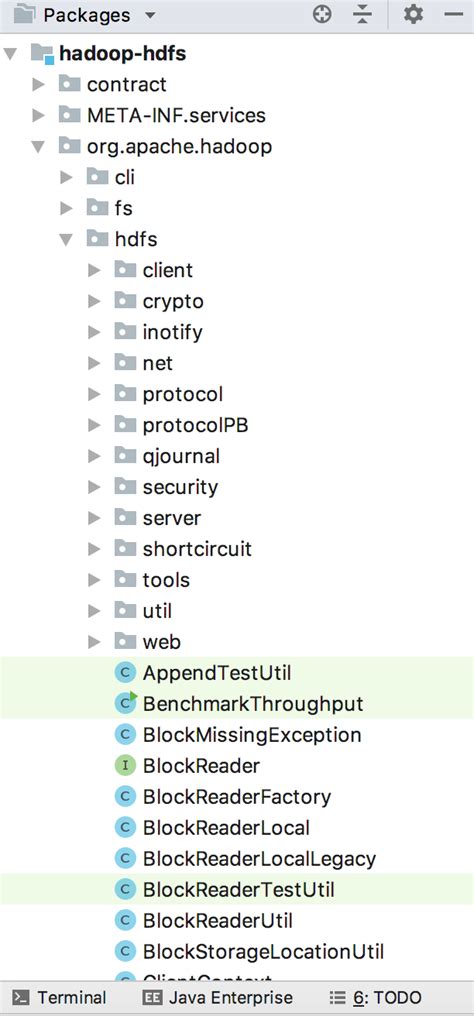
Task: Expand the protocolPB package arrow
Action: [x=95, y=425]
